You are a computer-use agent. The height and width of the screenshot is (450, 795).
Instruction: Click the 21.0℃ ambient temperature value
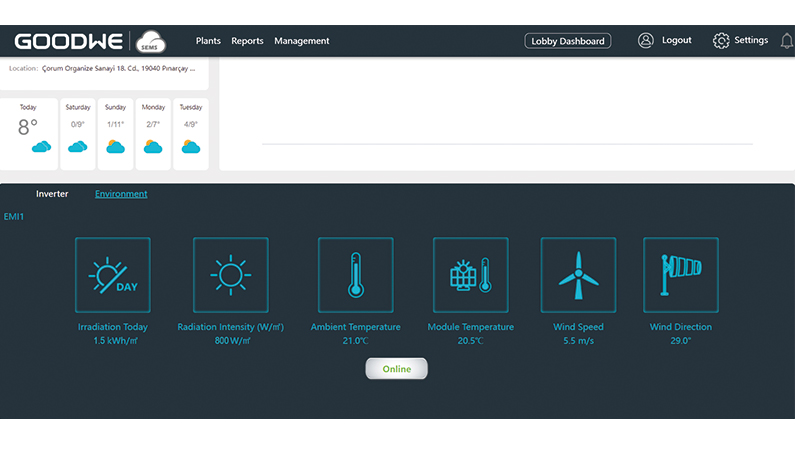click(x=355, y=341)
